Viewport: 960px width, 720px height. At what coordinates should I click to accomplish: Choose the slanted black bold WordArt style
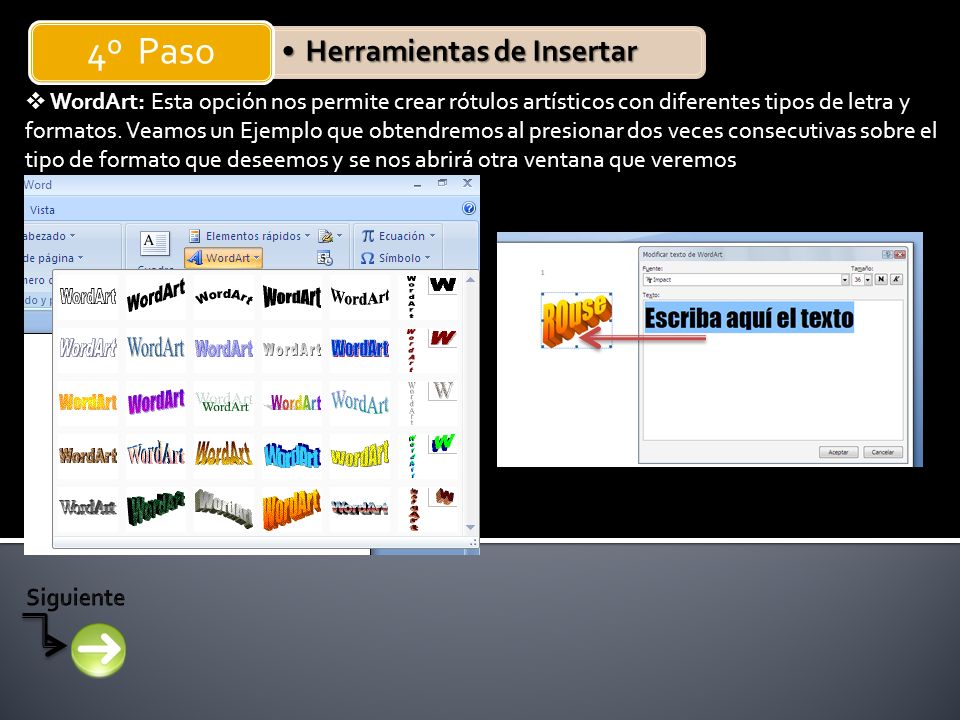[156, 296]
